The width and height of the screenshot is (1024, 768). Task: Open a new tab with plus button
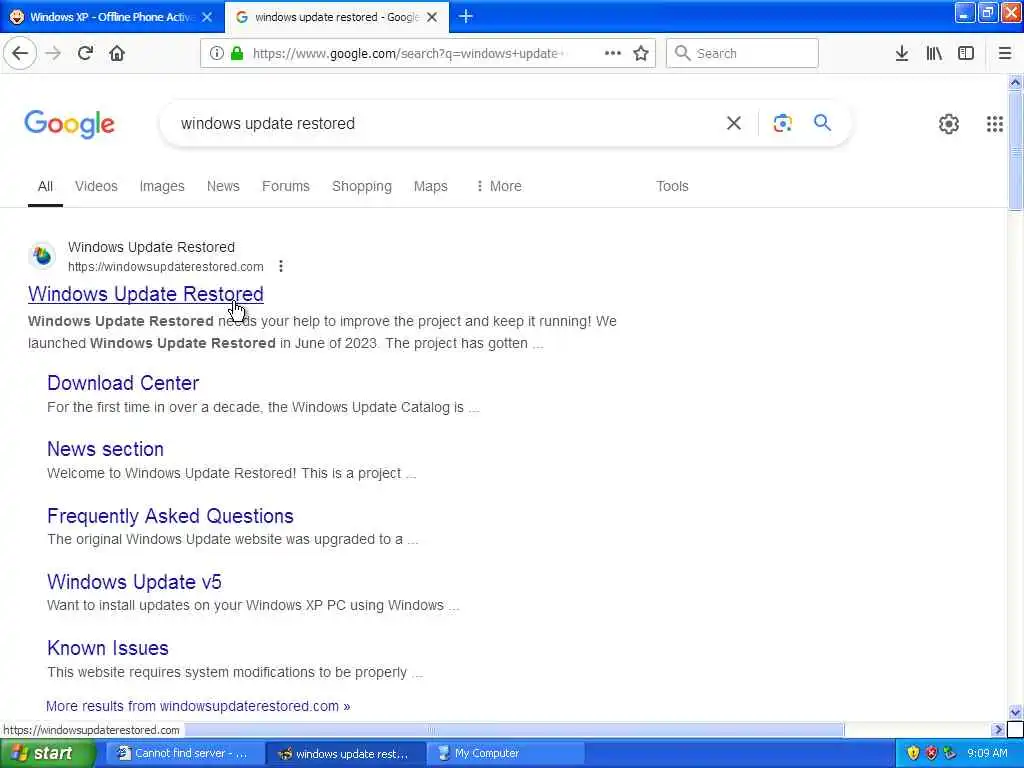(466, 17)
